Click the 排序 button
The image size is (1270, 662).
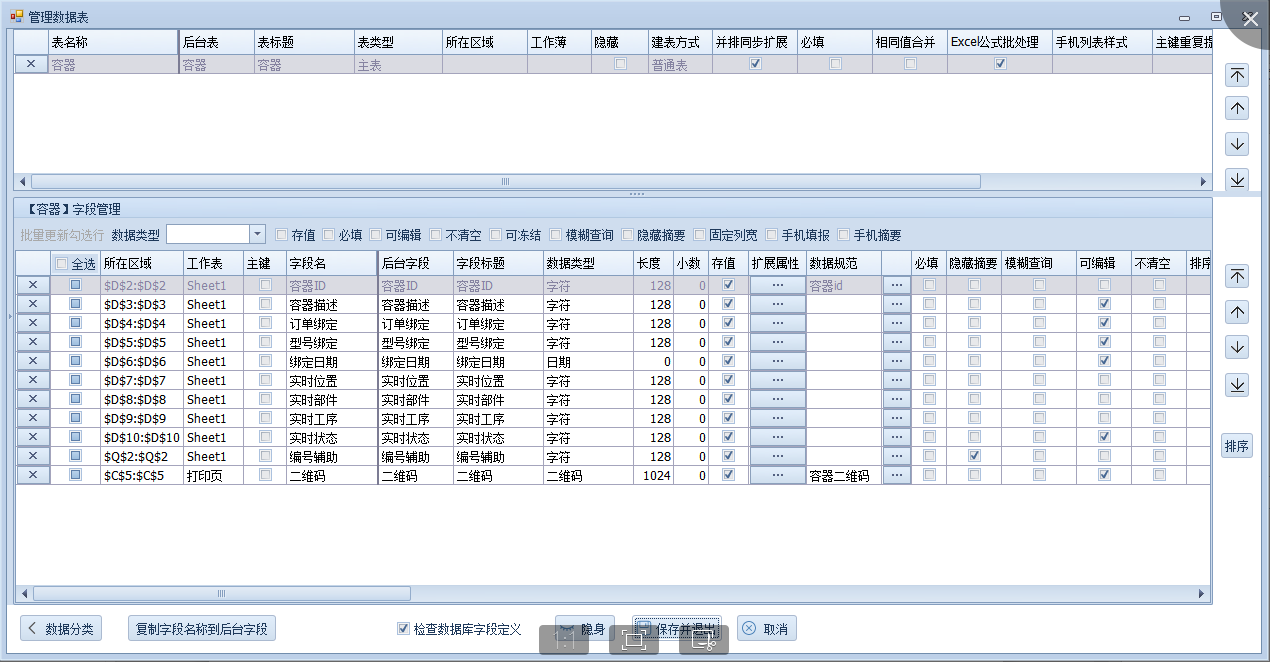1236,446
